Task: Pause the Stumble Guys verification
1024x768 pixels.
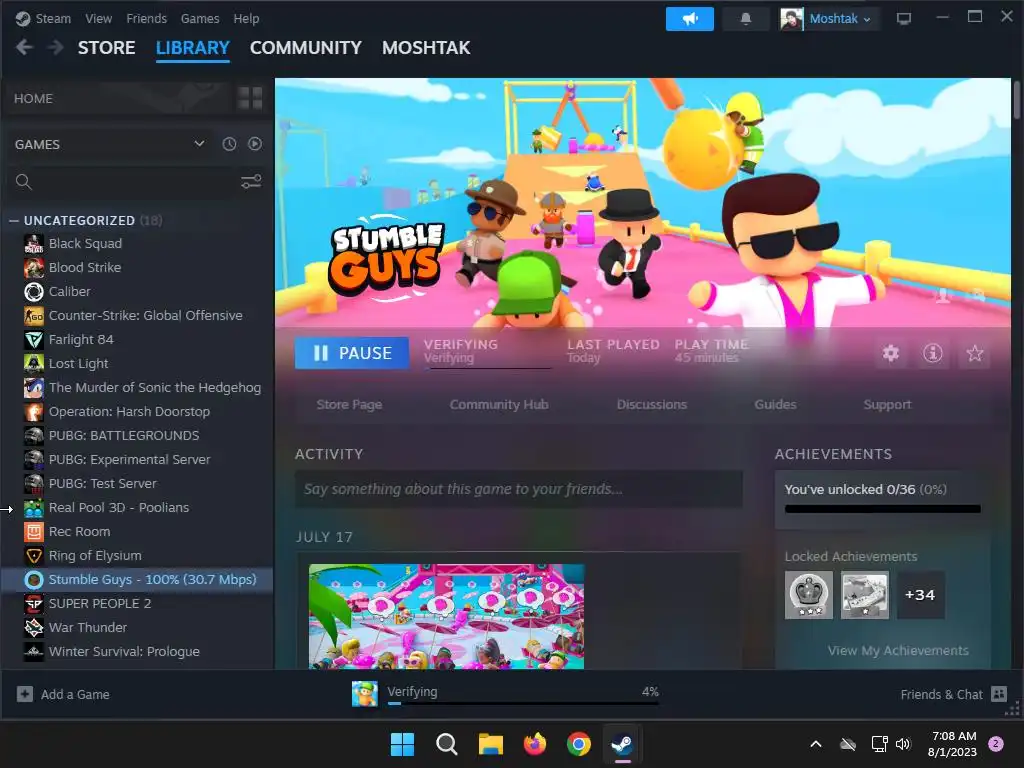Action: [352, 353]
